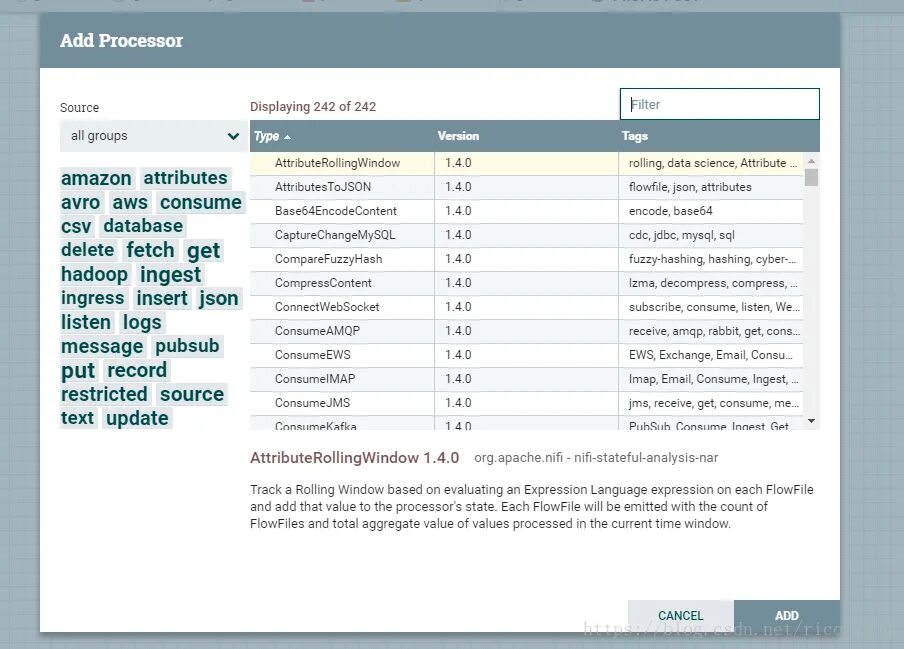The image size is (904, 649).
Task: Open the Source all groups dropdown
Action: [x=153, y=136]
